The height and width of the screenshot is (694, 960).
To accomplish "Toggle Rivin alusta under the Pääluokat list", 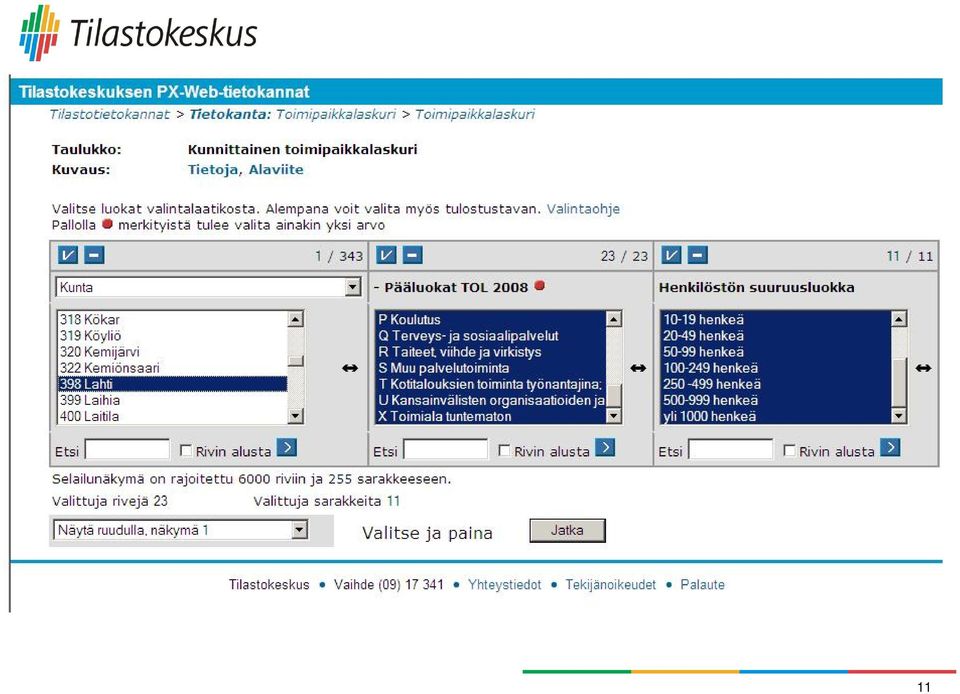I will [504, 450].
